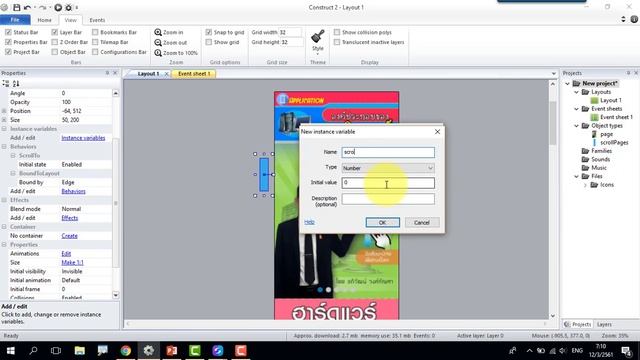Collapse the Behaviors properties section
Viewport: 640px width, 360px height.
4,147
